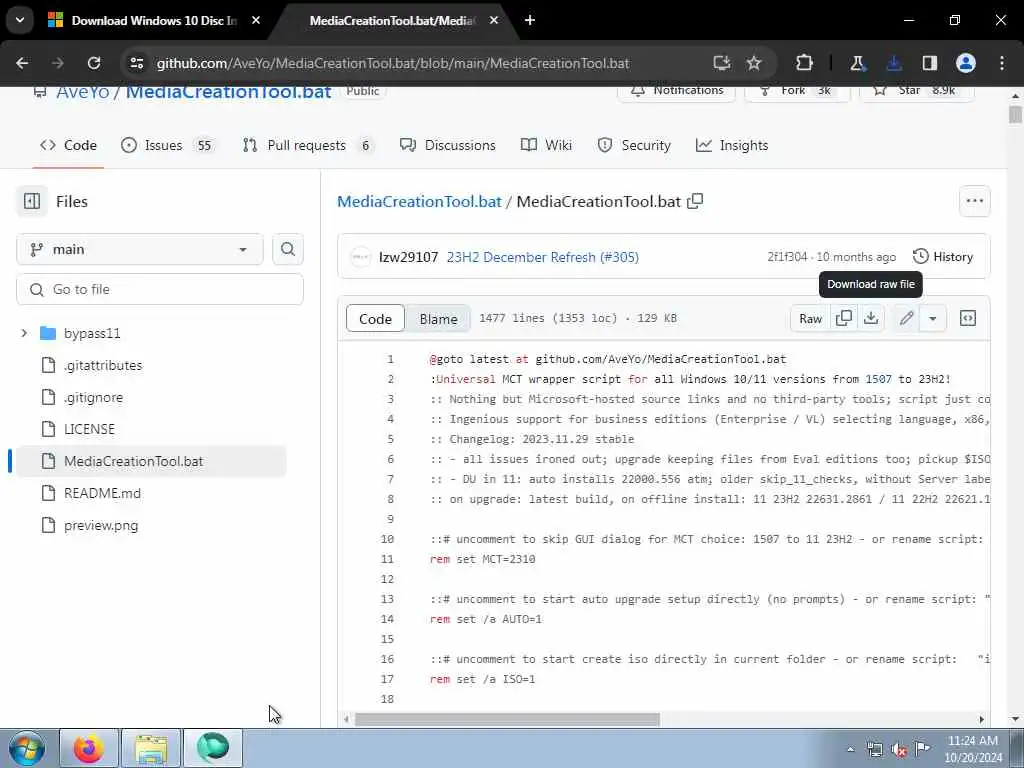Focus the Go to file field

click(160, 289)
